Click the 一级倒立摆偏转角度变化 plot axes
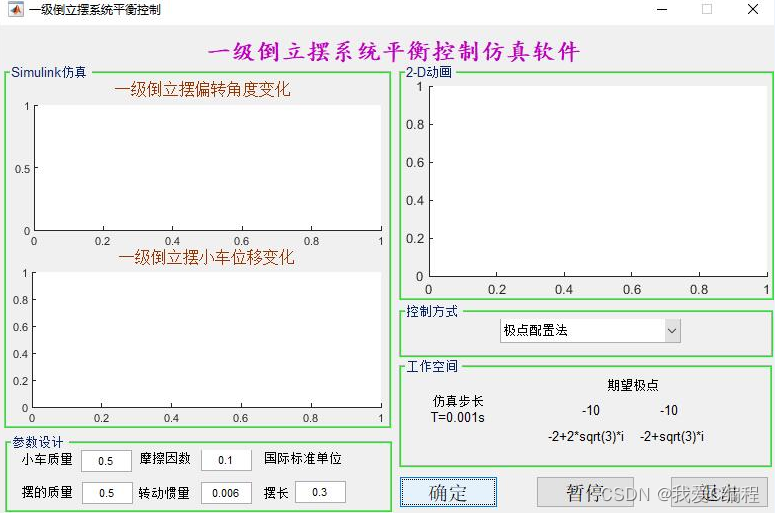 [x=208, y=168]
